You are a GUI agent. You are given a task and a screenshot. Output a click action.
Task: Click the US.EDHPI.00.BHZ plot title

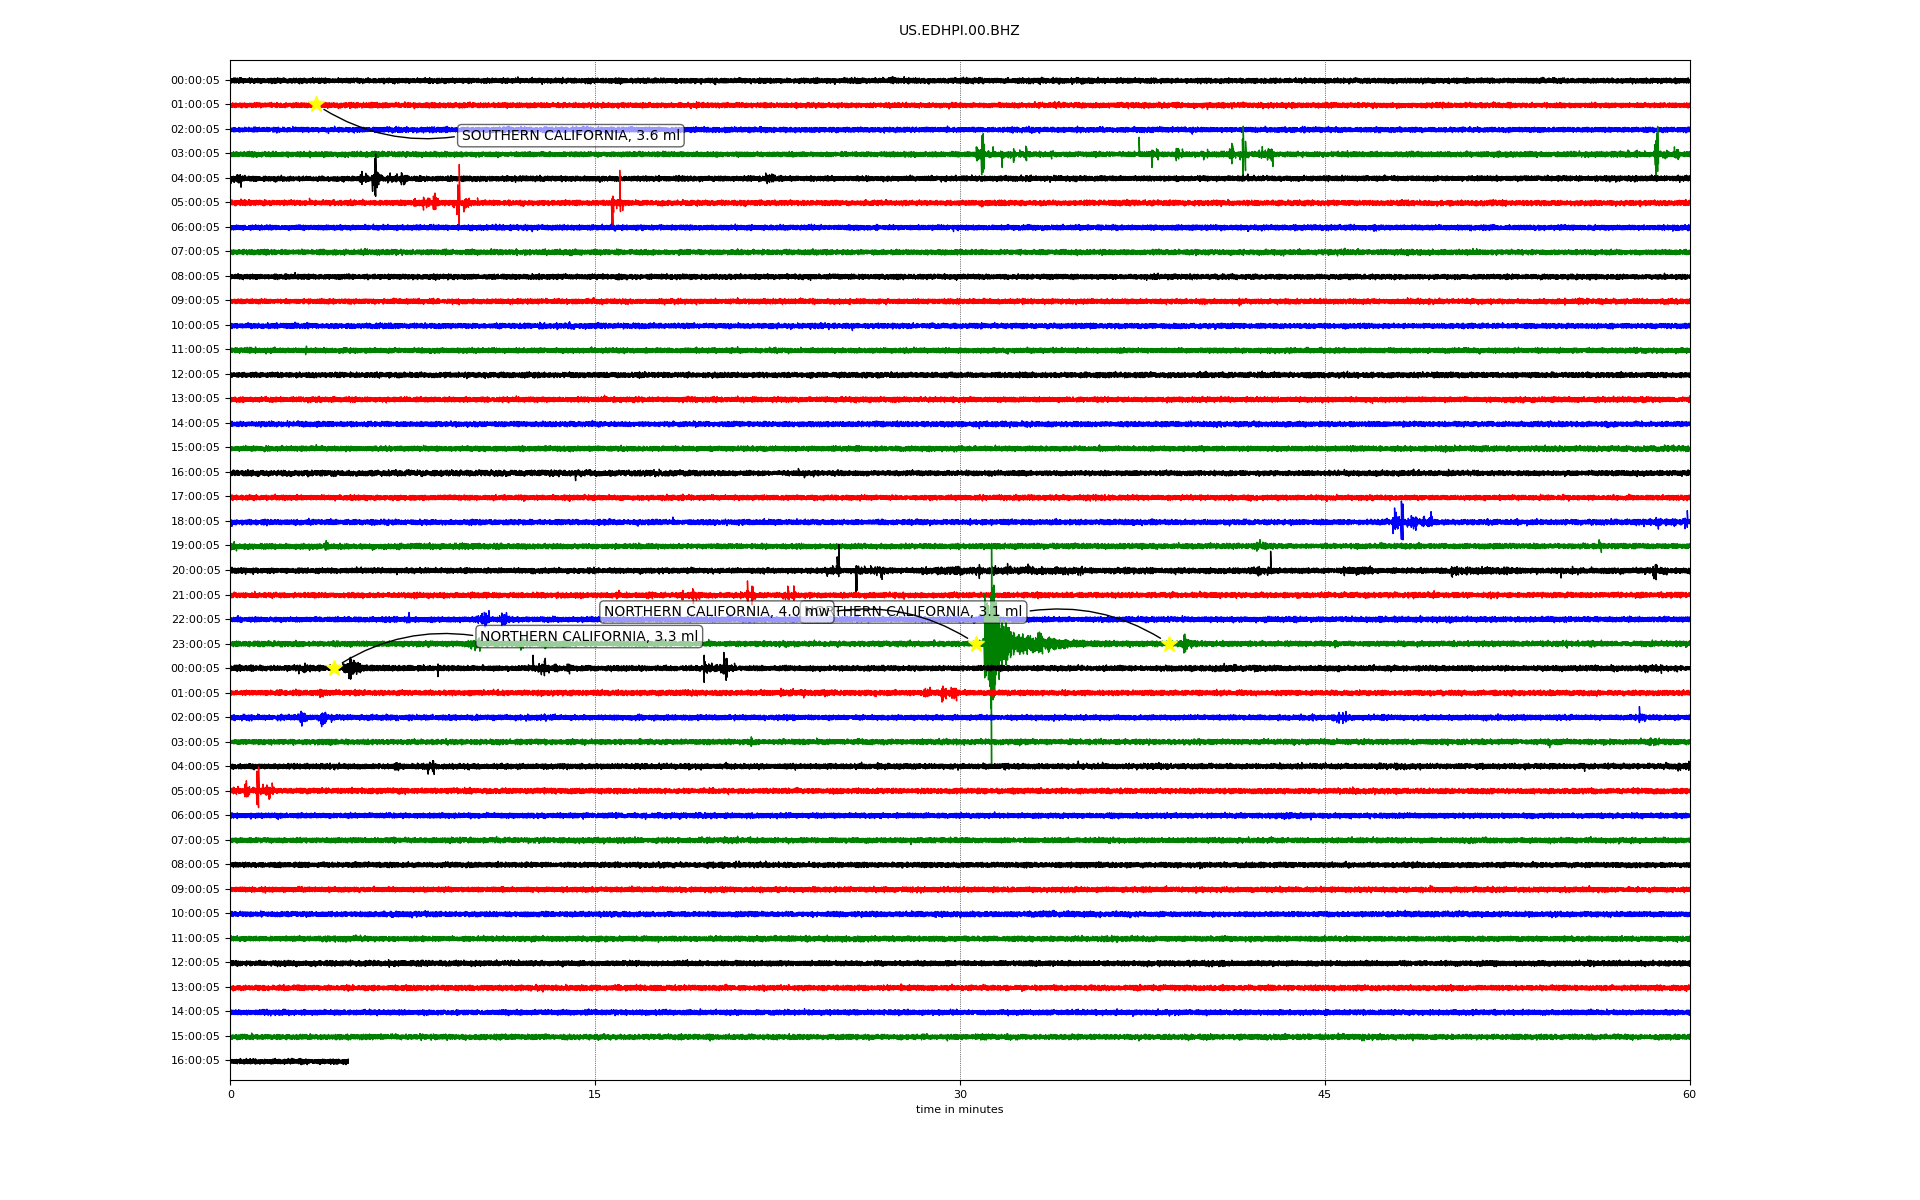(x=958, y=31)
